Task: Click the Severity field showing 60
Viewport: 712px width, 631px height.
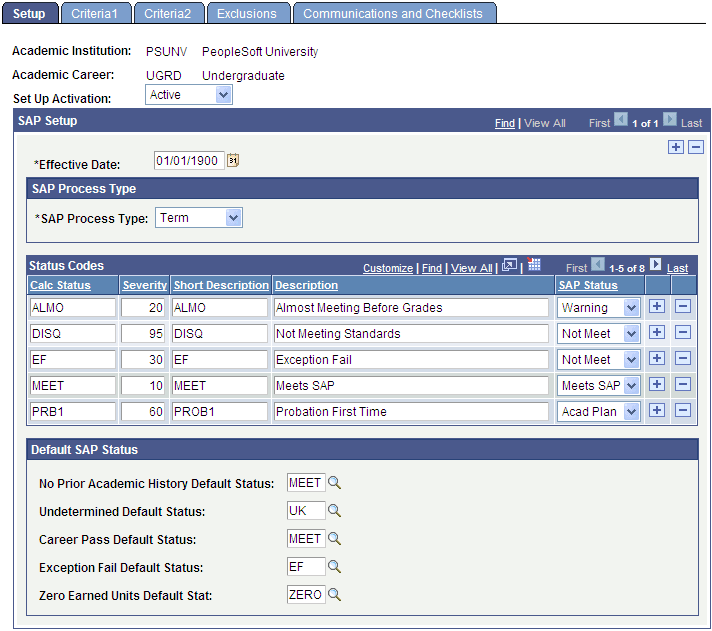Action: (x=143, y=411)
